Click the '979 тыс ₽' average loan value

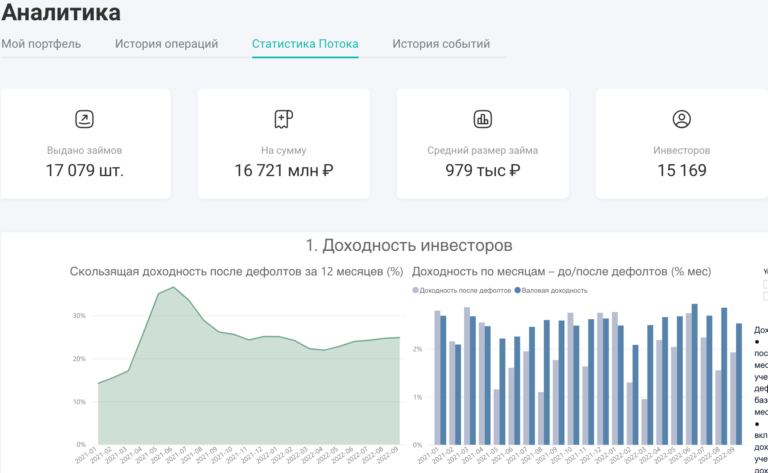click(482, 170)
